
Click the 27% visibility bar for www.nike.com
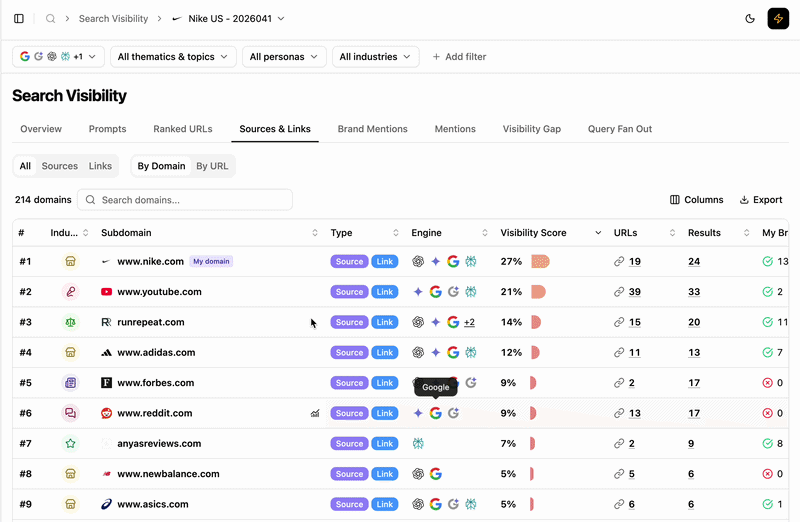point(540,261)
